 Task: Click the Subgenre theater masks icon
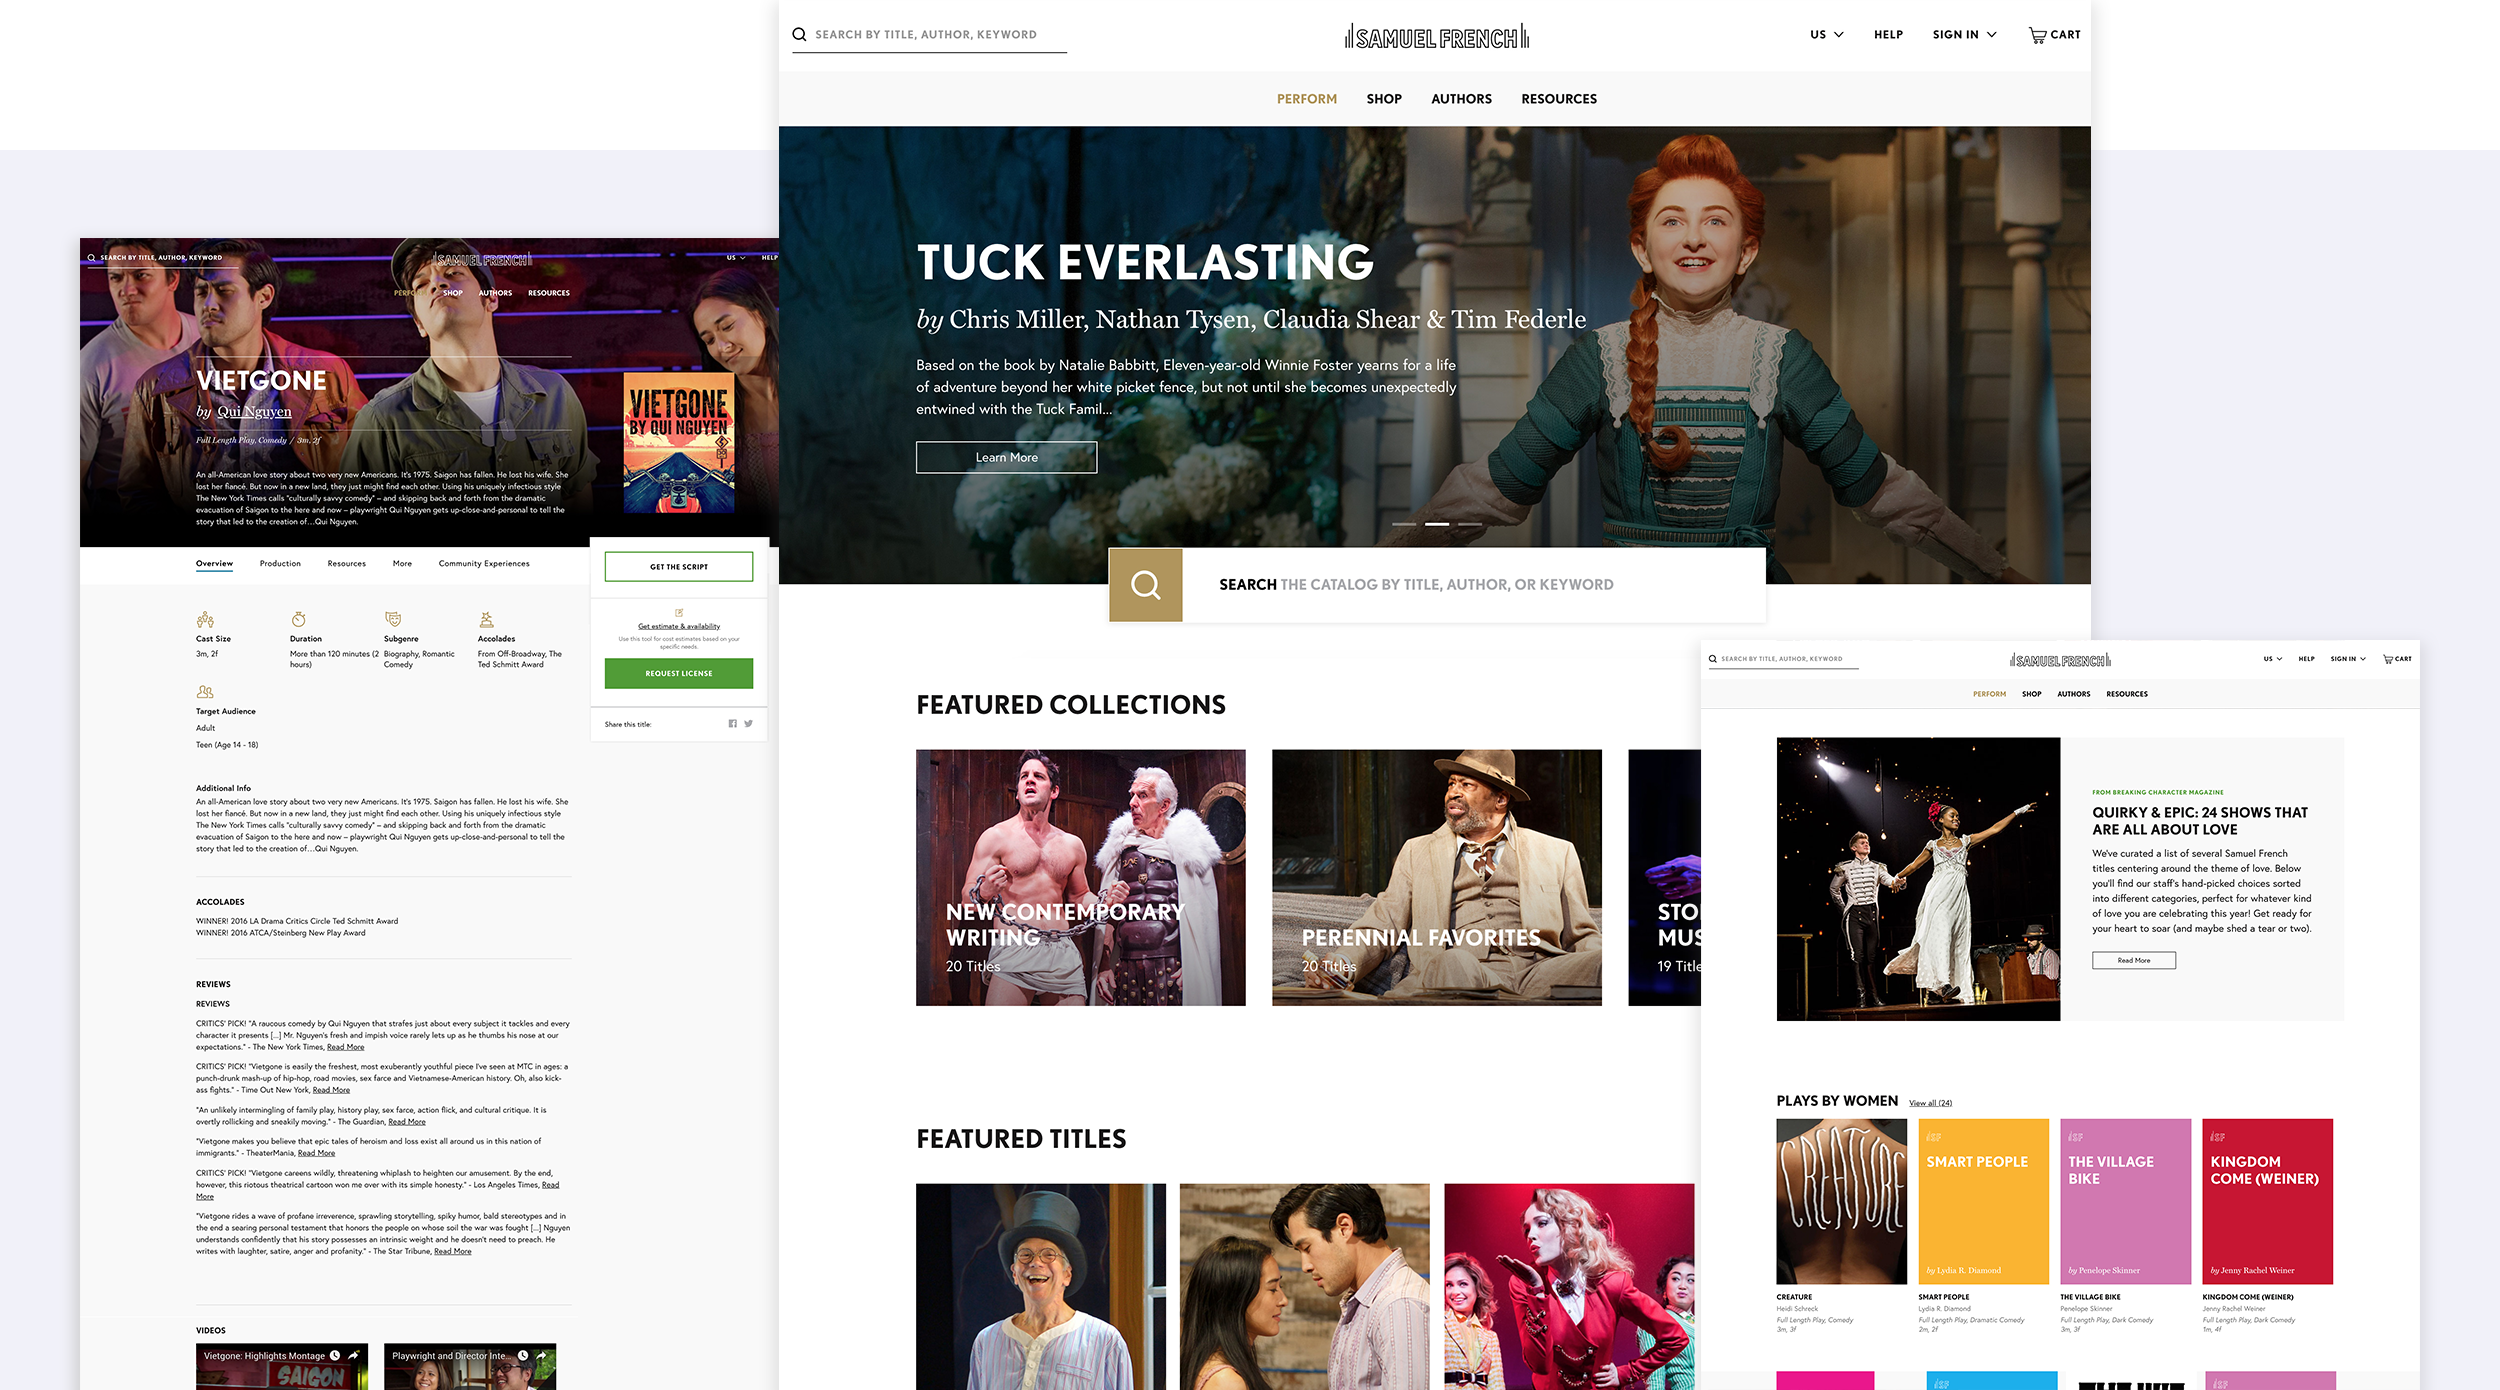[x=393, y=619]
